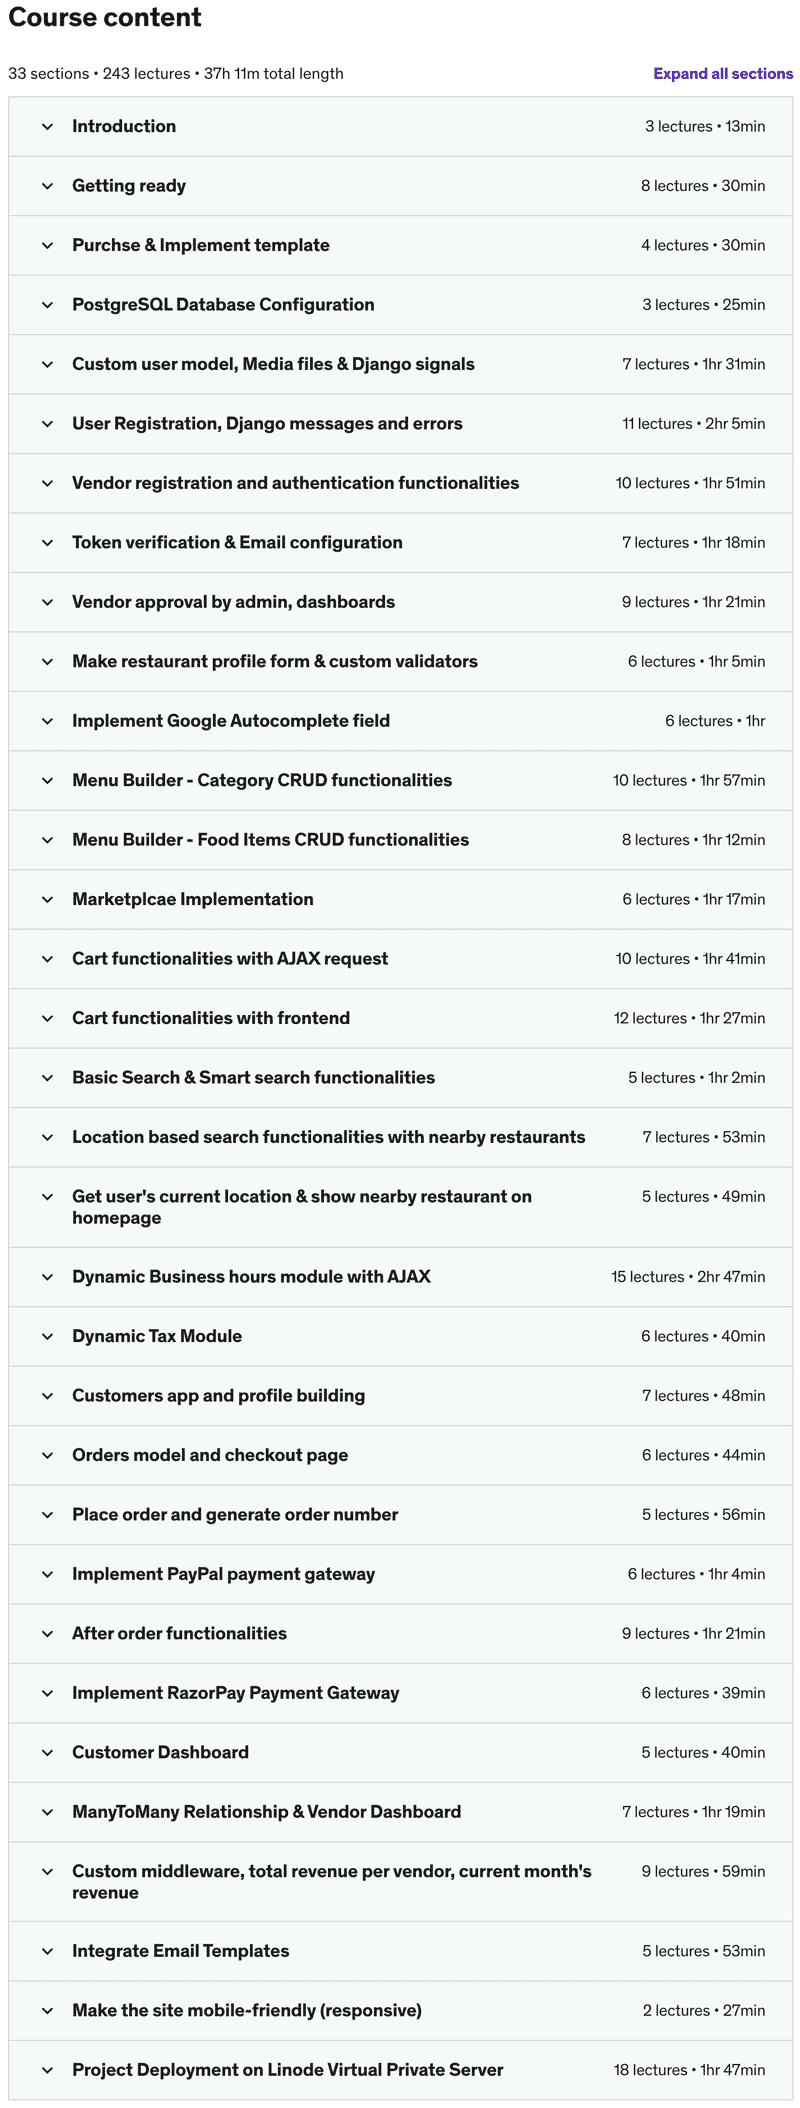Open the Purchse & Implement template section

pyautogui.click(x=200, y=246)
